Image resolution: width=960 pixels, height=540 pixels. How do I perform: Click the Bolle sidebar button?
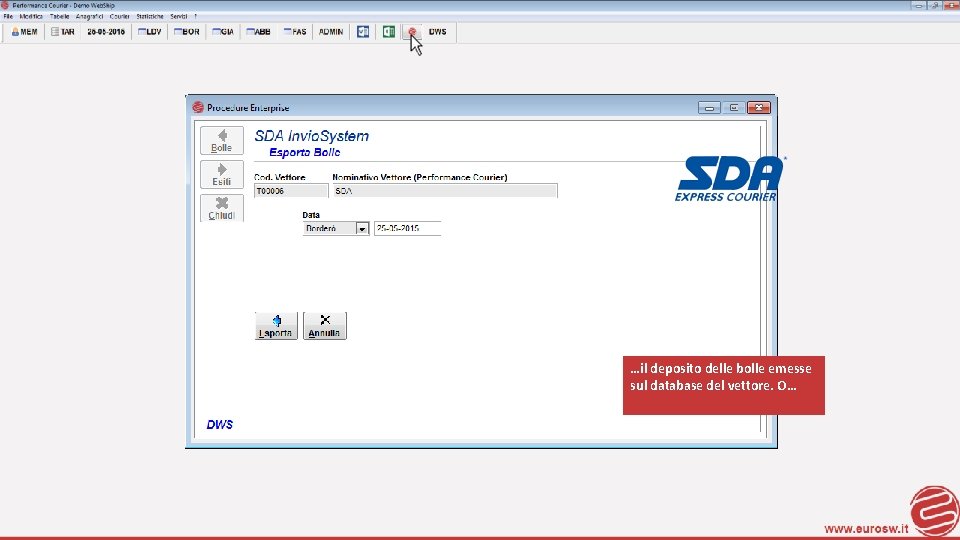pyautogui.click(x=222, y=141)
